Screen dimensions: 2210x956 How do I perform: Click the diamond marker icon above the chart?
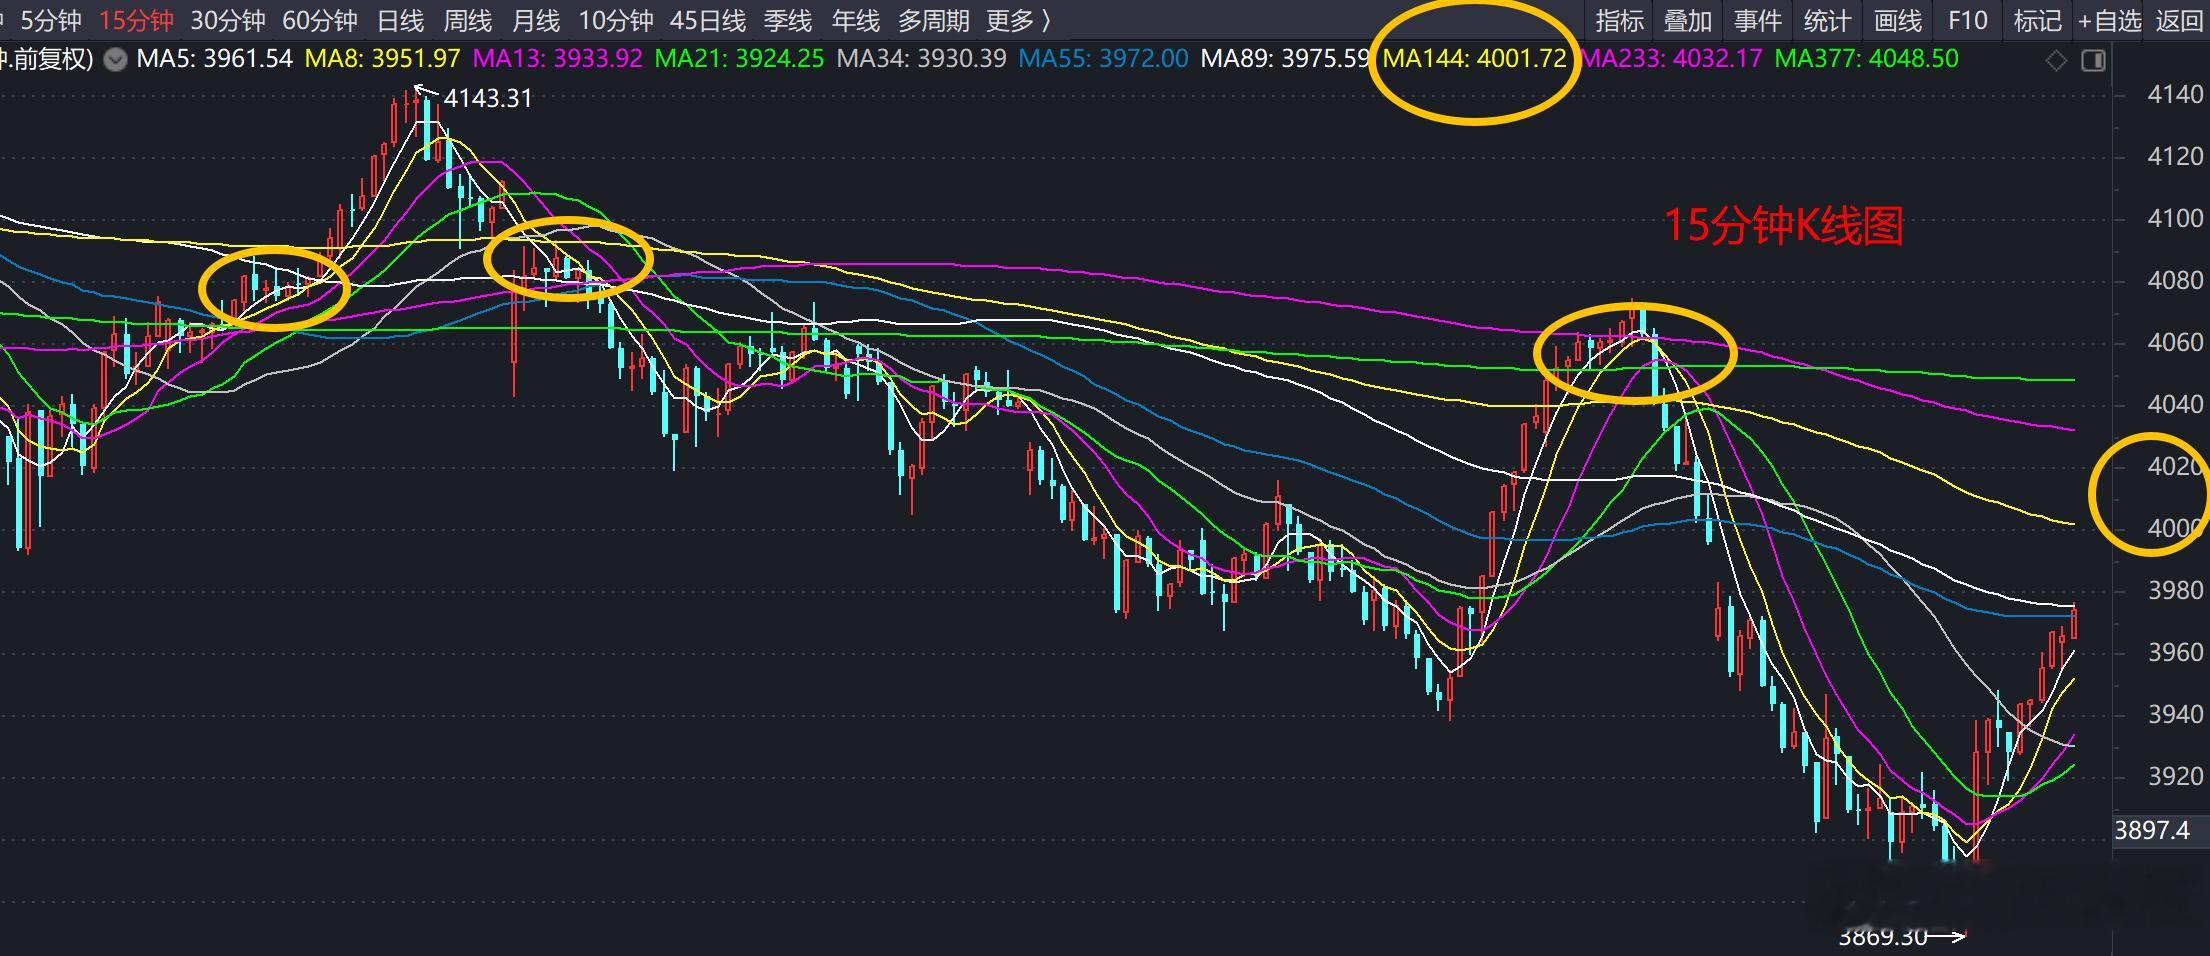click(2056, 61)
